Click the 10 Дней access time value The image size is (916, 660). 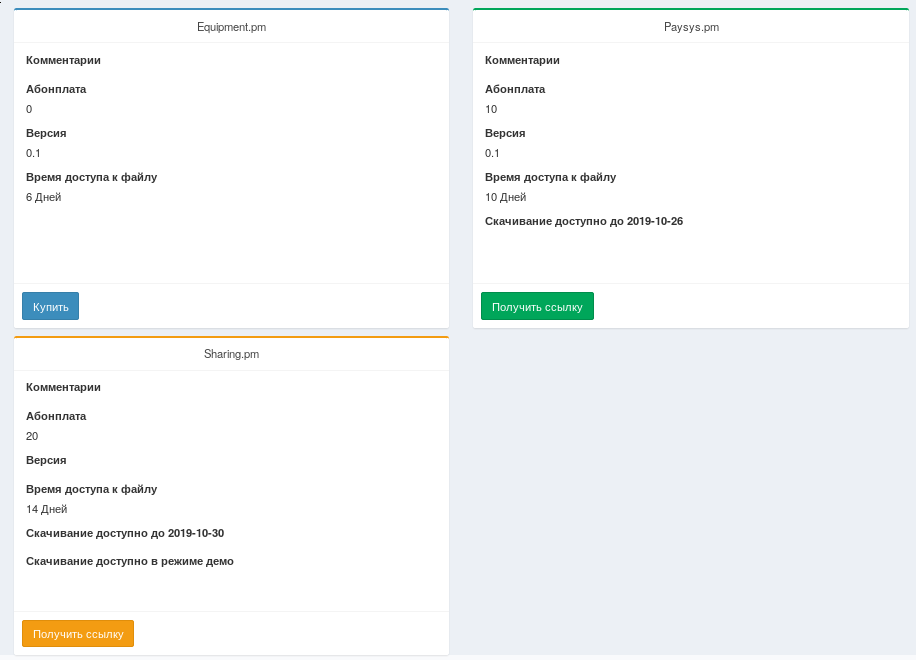pos(506,197)
